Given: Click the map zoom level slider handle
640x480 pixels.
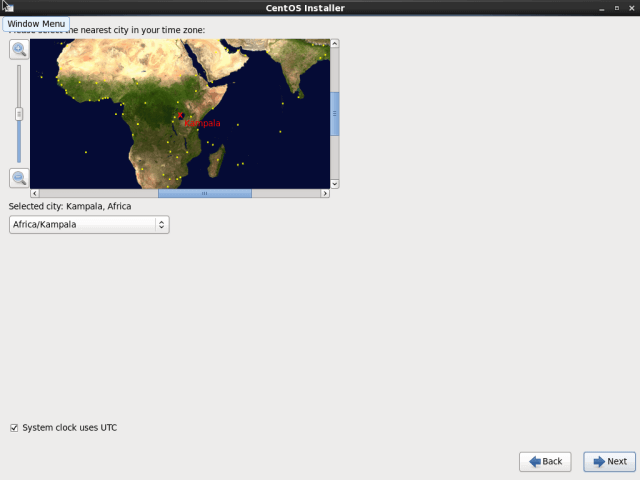Looking at the screenshot, I should click(18, 114).
